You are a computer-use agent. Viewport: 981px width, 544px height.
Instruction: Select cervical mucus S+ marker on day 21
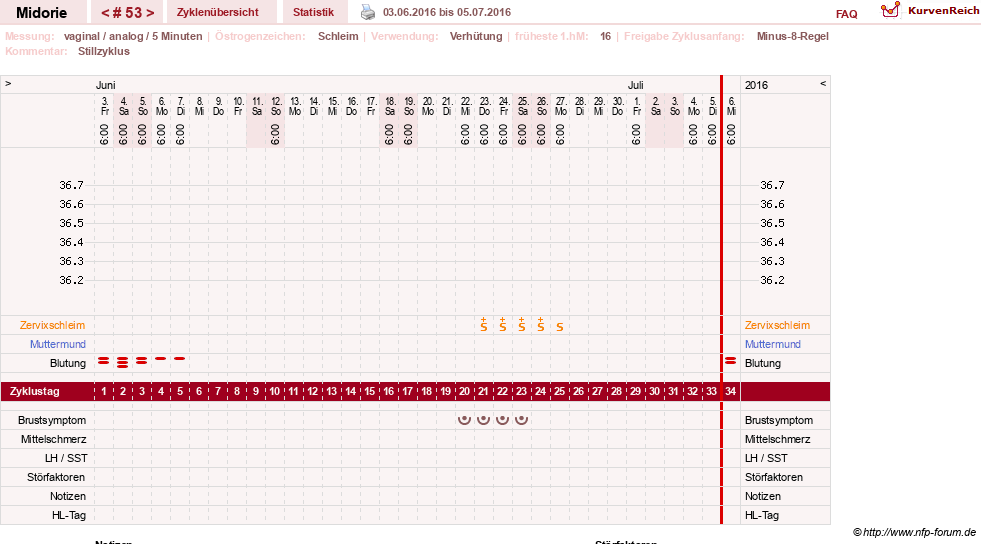pos(484,325)
